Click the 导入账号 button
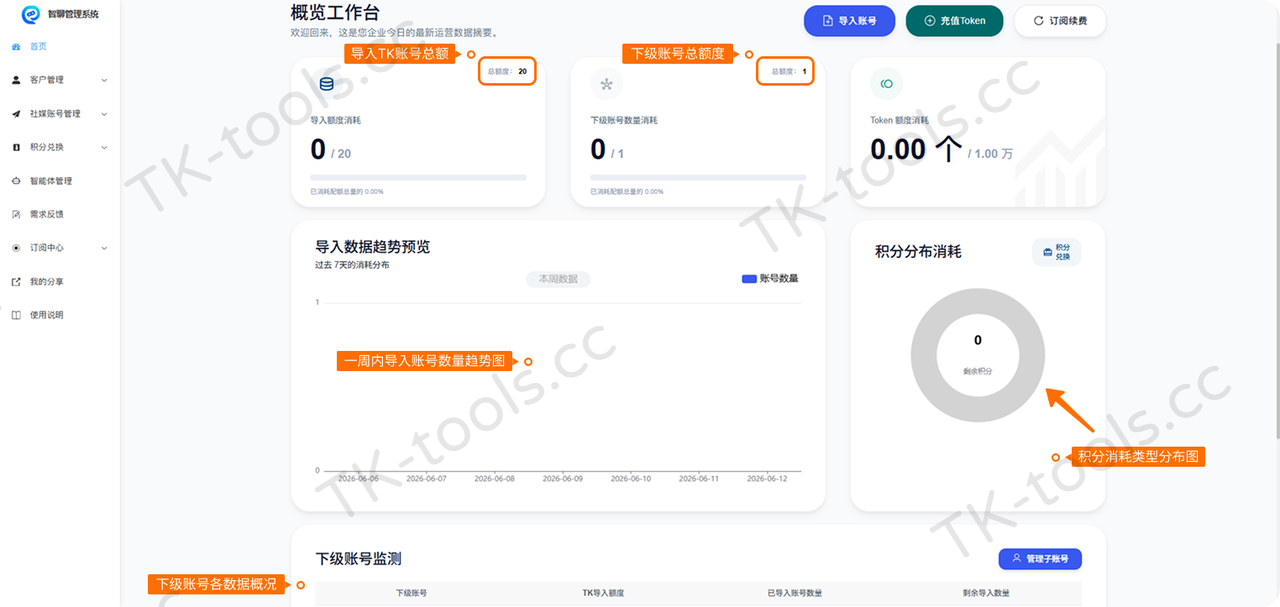 [x=850, y=21]
